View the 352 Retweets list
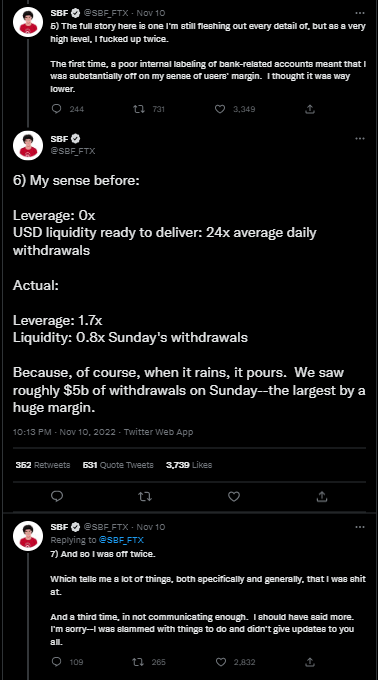The height and width of the screenshot is (680, 378). 43,465
